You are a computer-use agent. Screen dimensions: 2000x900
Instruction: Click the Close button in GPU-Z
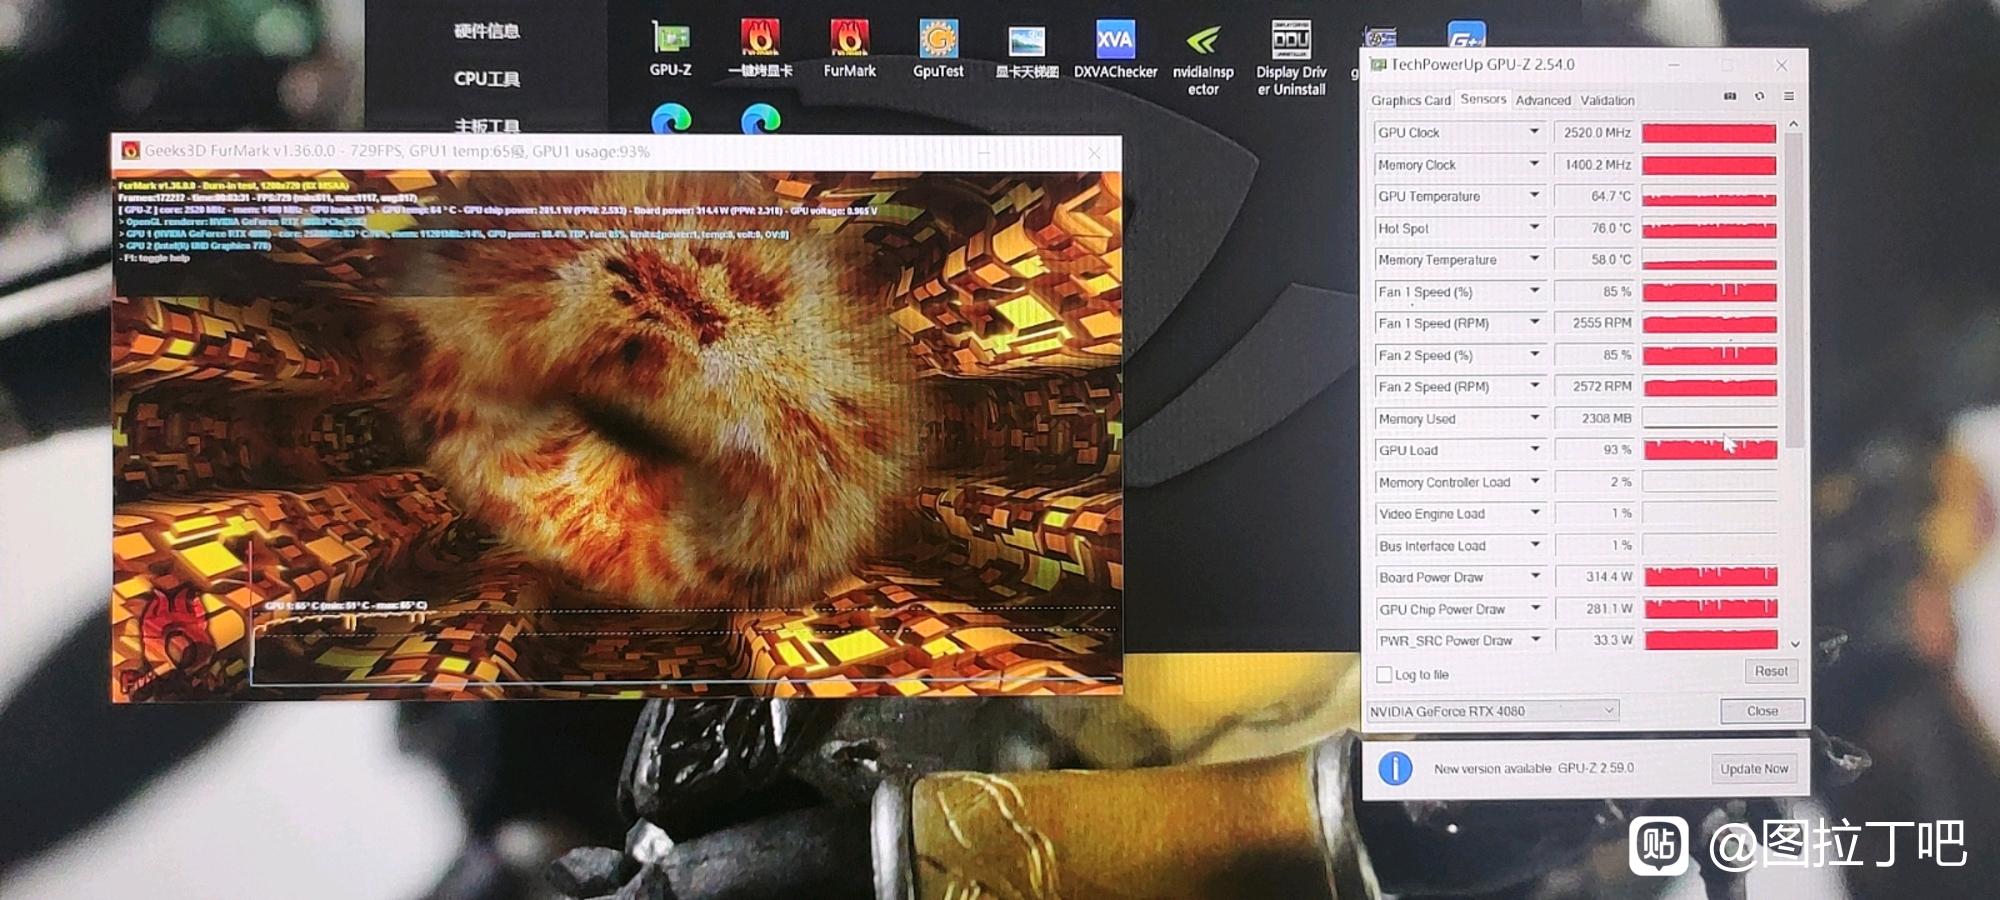1762,711
